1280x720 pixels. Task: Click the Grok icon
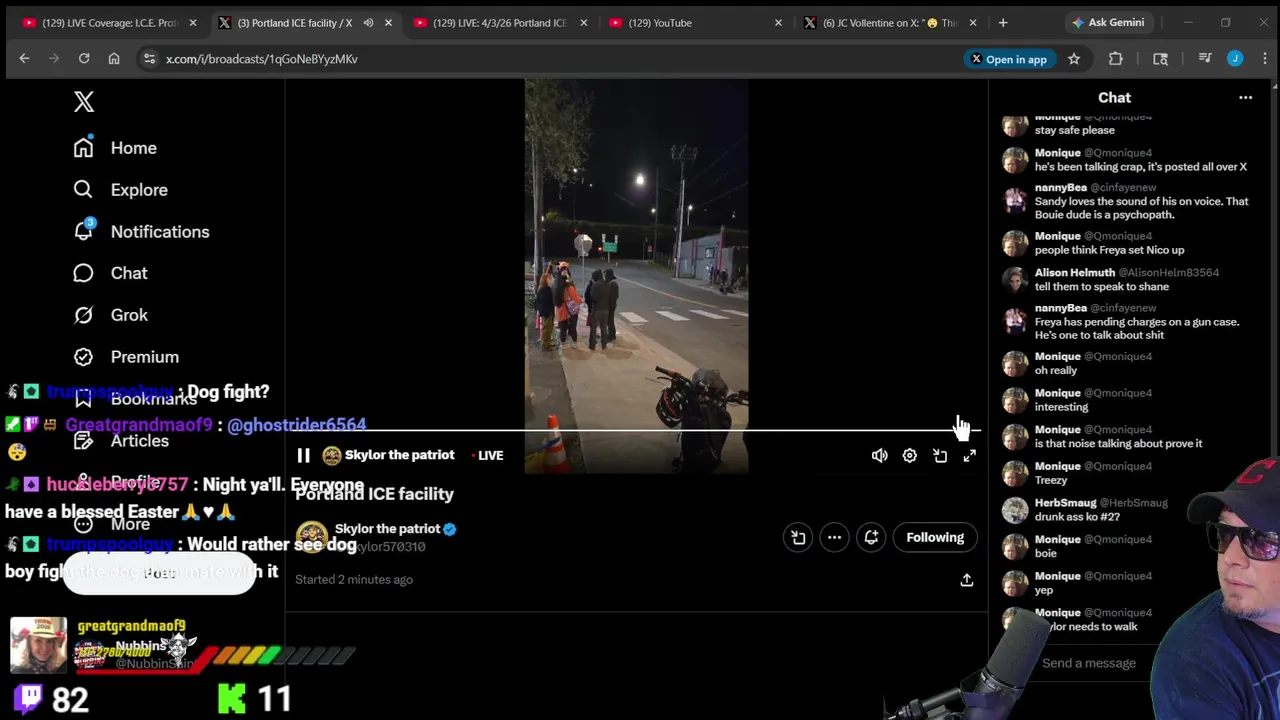click(83, 315)
